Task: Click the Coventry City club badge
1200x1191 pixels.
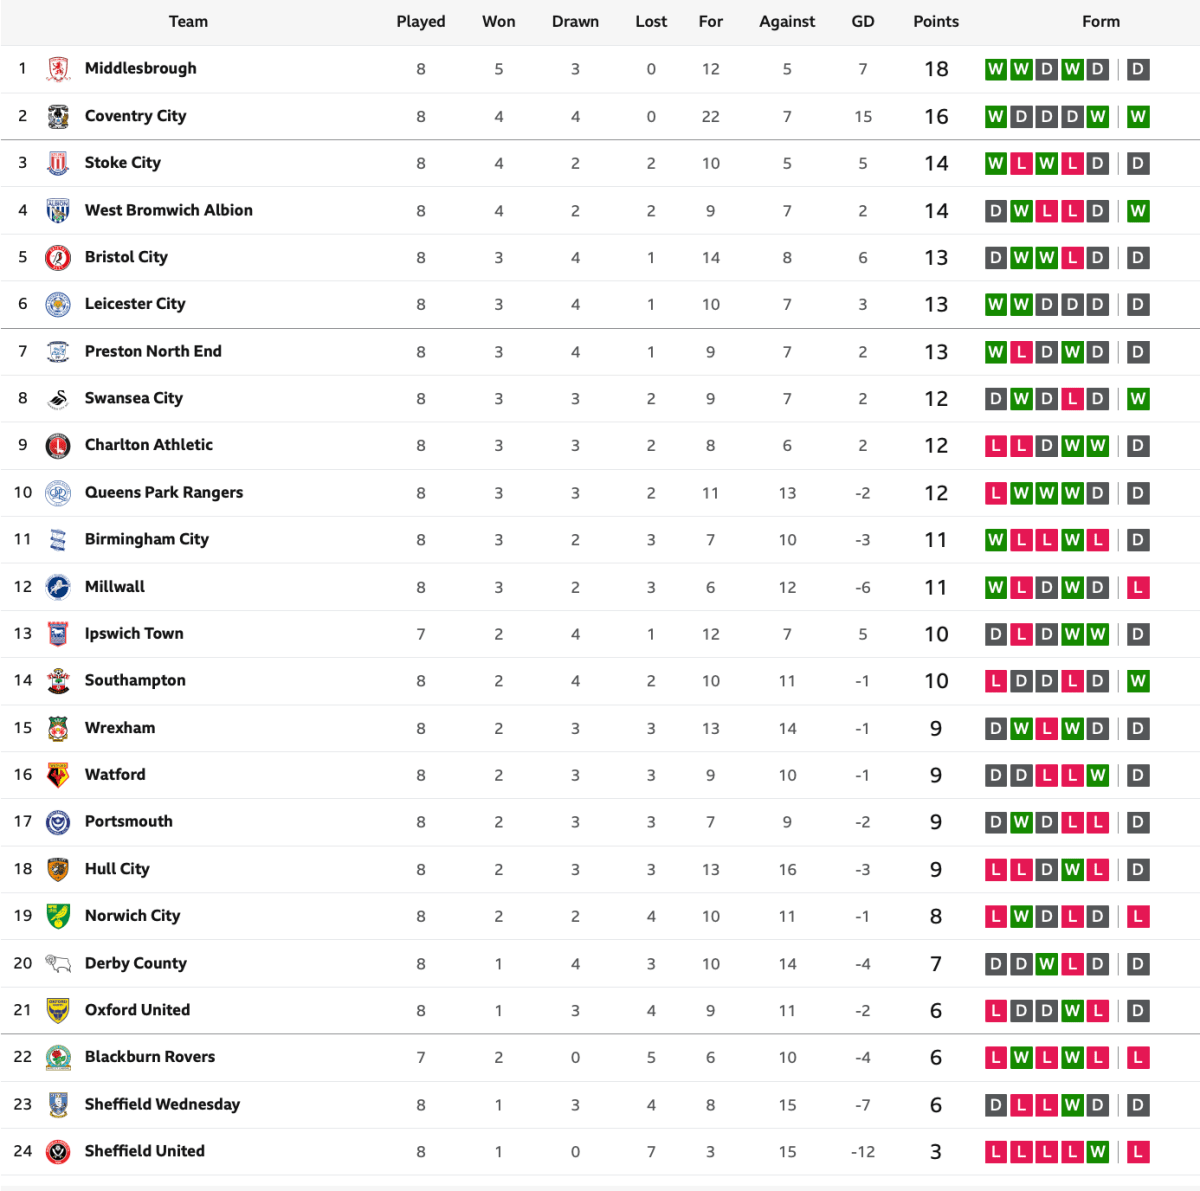Action: 58,116
